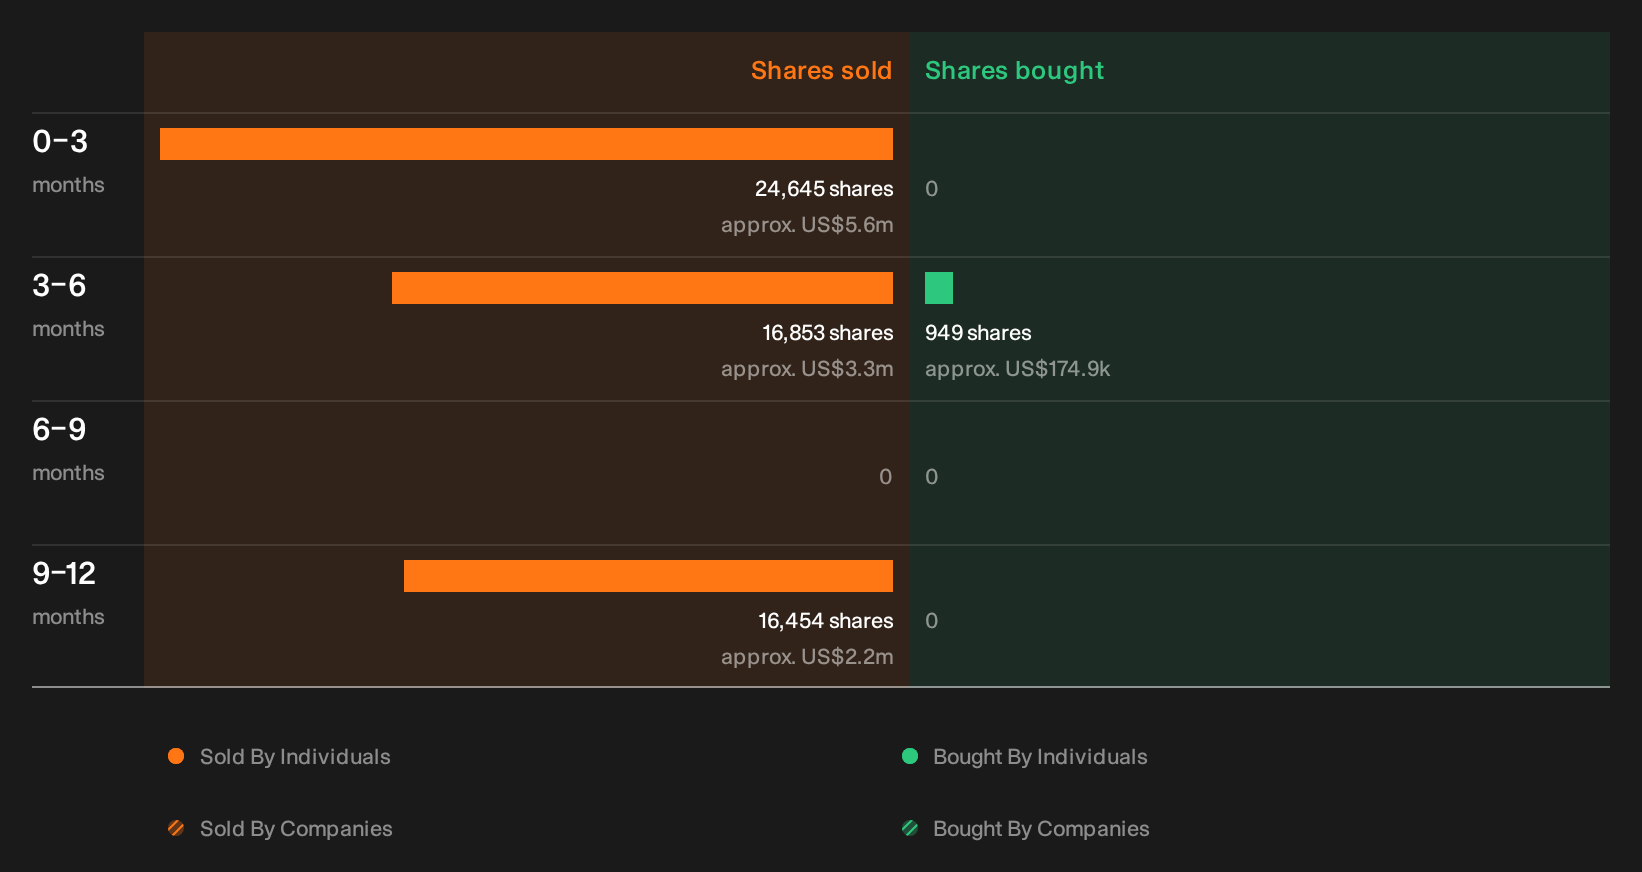Select the 949 shares value
Image resolution: width=1642 pixels, height=872 pixels.
pyautogui.click(x=978, y=333)
